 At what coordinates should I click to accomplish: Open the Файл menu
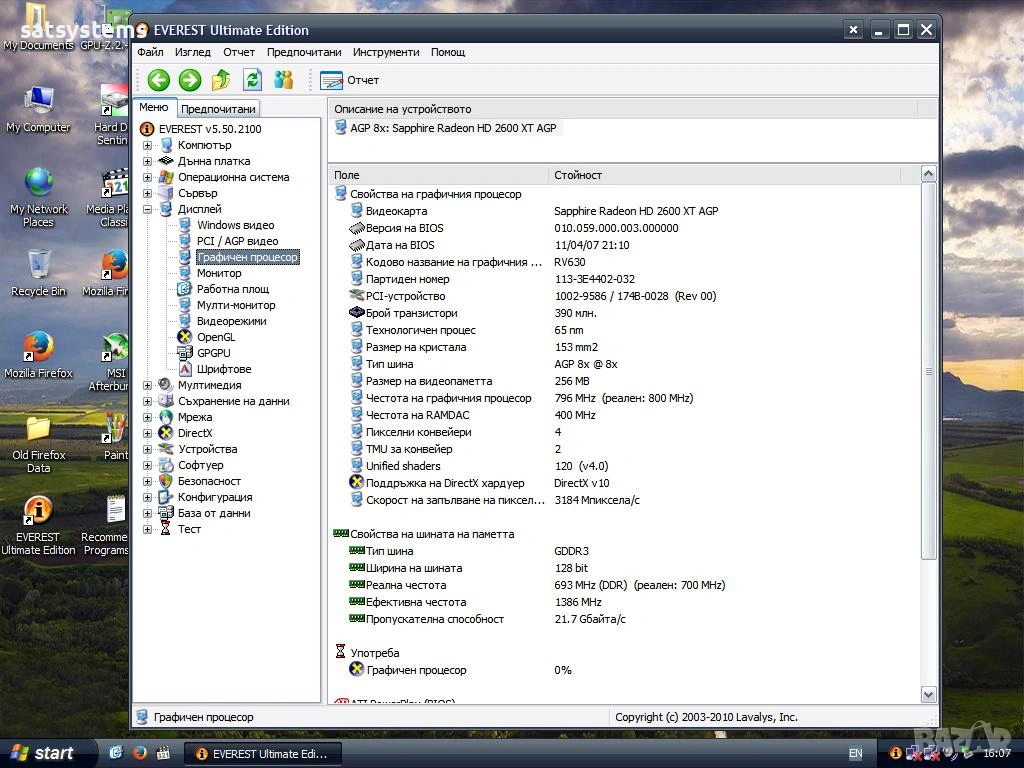[150, 52]
